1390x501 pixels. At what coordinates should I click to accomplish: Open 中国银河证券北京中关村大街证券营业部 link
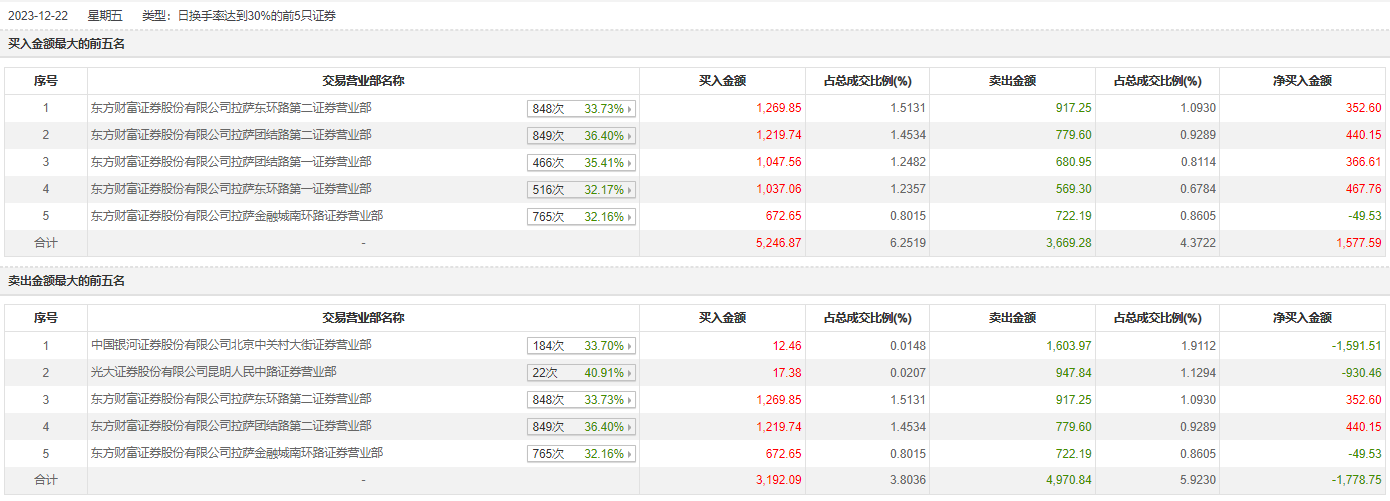click(231, 345)
